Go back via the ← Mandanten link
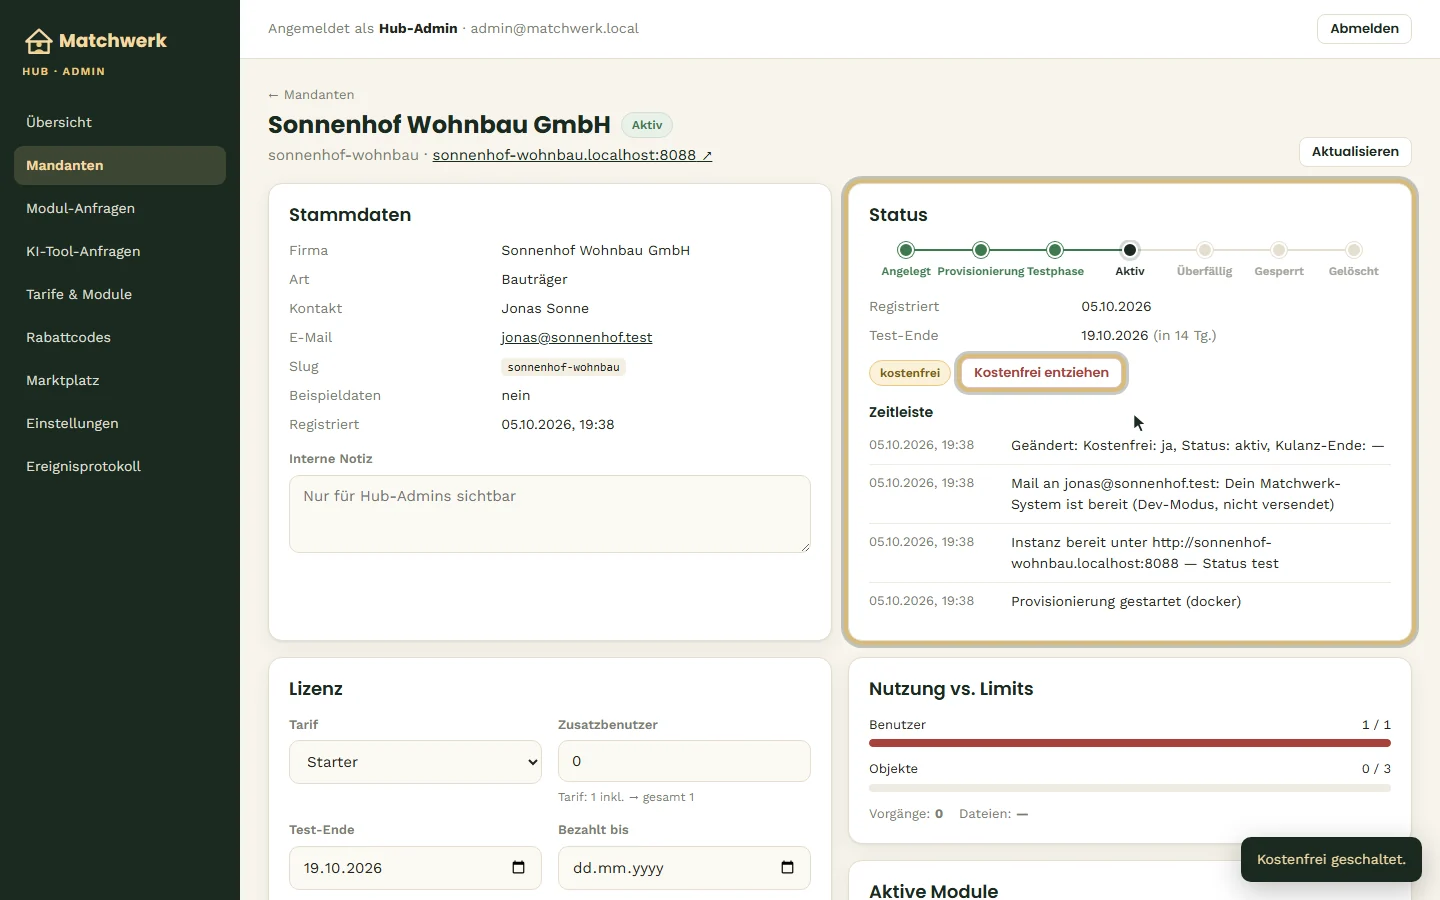Viewport: 1440px width, 900px height. [x=311, y=95]
